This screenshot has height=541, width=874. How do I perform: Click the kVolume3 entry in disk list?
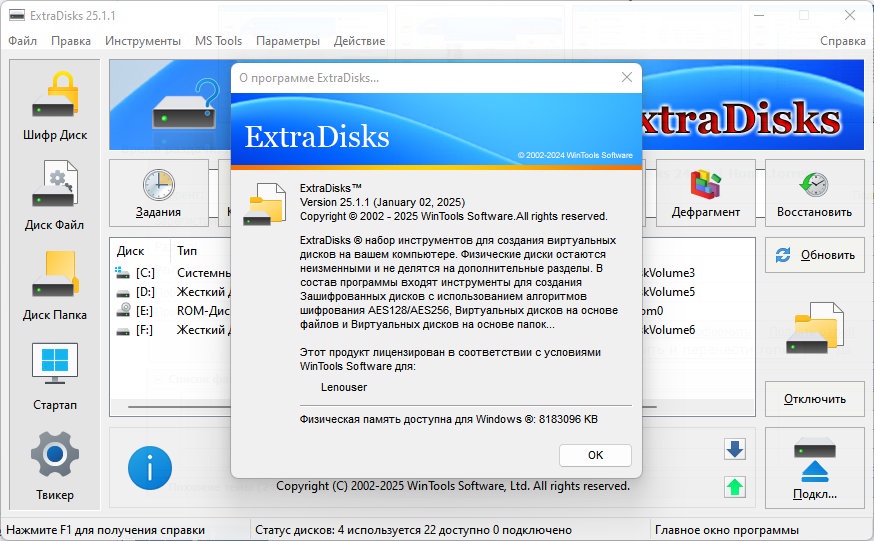tap(668, 272)
